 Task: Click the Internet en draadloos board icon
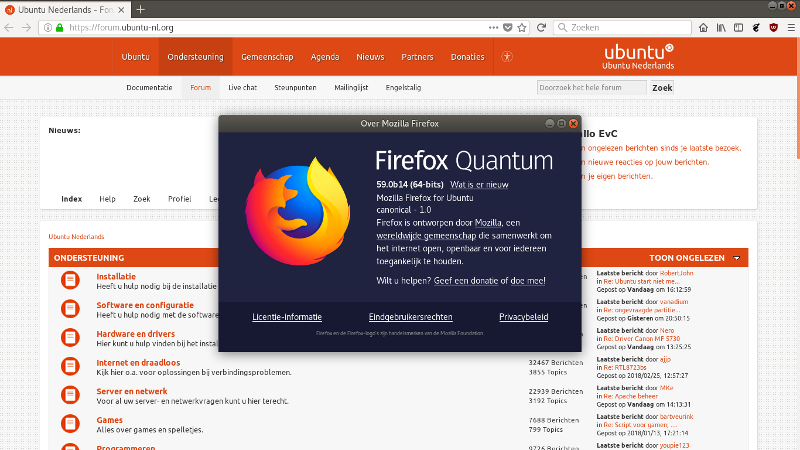(x=70, y=366)
